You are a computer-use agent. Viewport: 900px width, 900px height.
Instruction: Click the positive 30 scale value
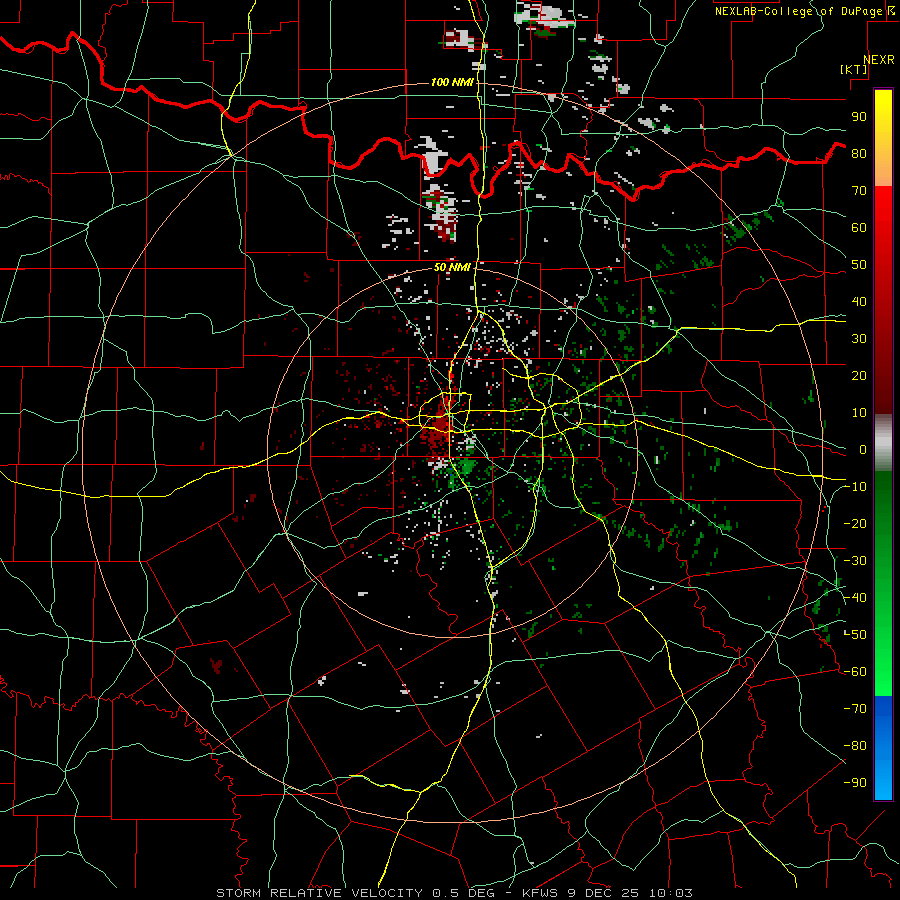click(x=859, y=339)
